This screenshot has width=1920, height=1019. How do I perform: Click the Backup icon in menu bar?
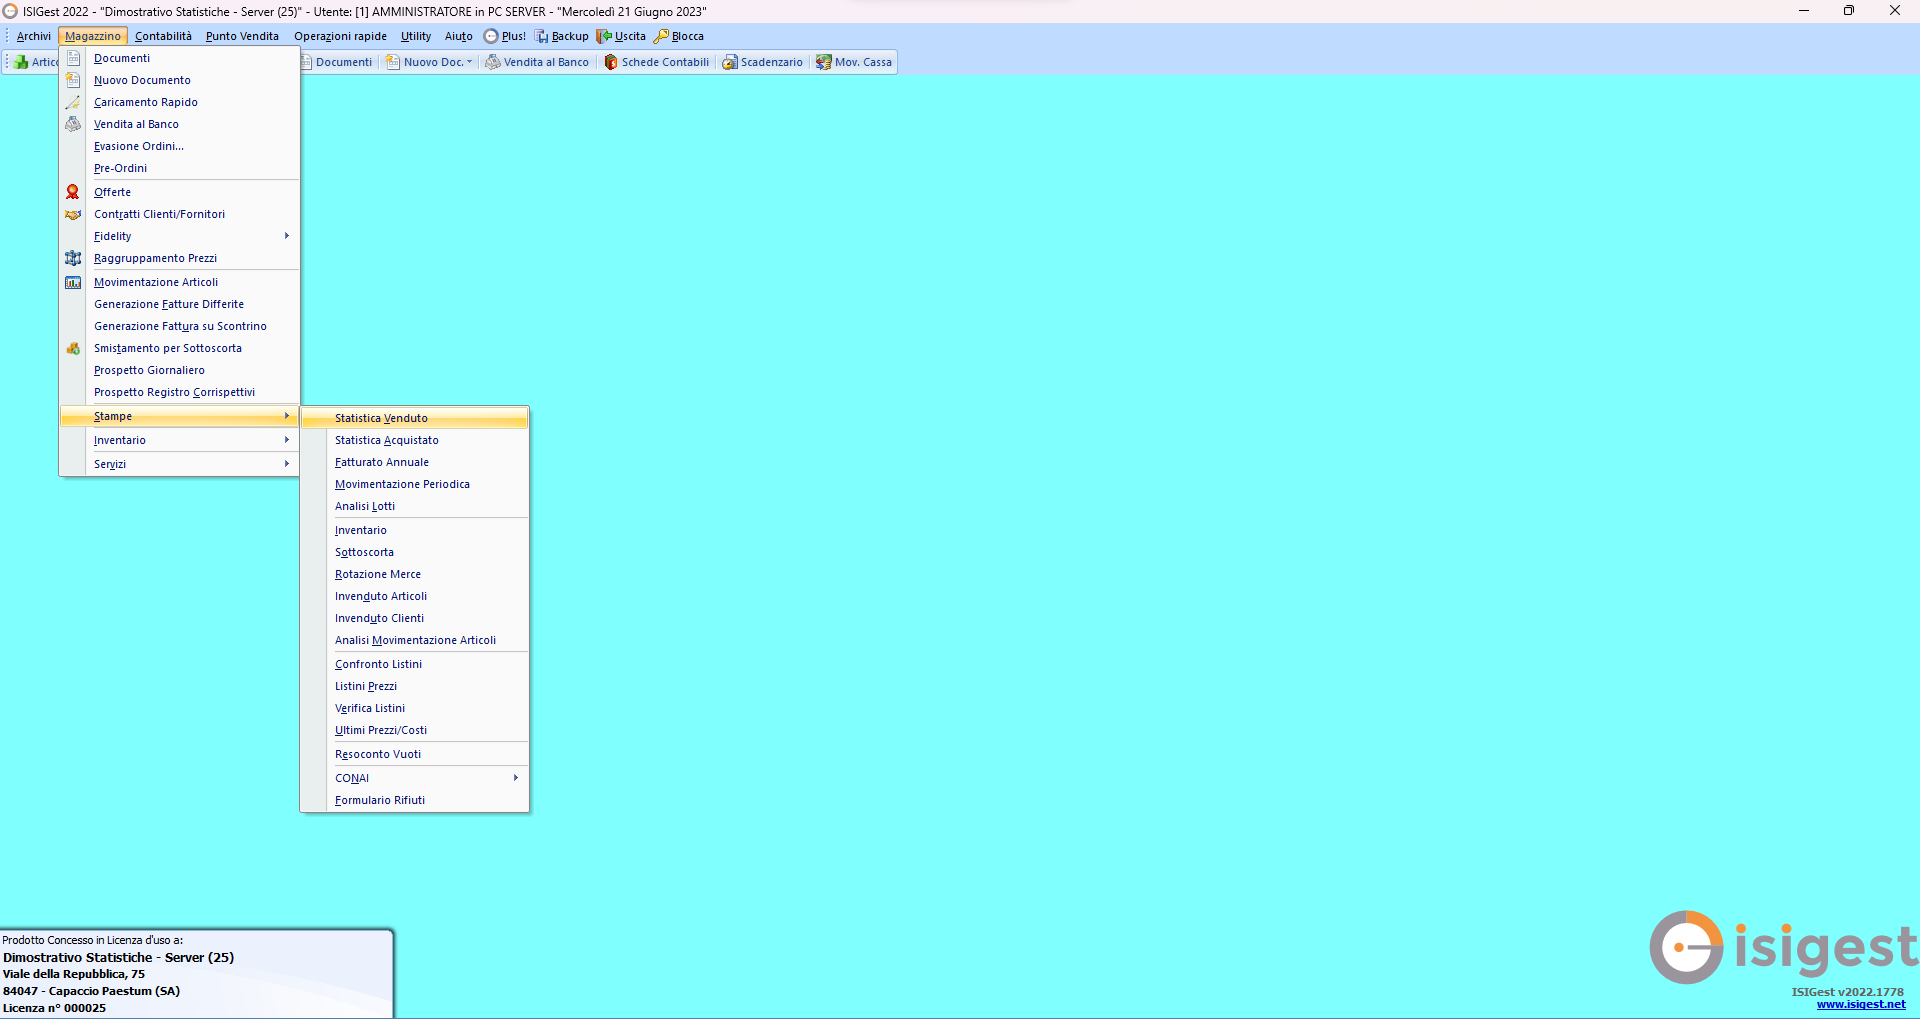coord(541,36)
